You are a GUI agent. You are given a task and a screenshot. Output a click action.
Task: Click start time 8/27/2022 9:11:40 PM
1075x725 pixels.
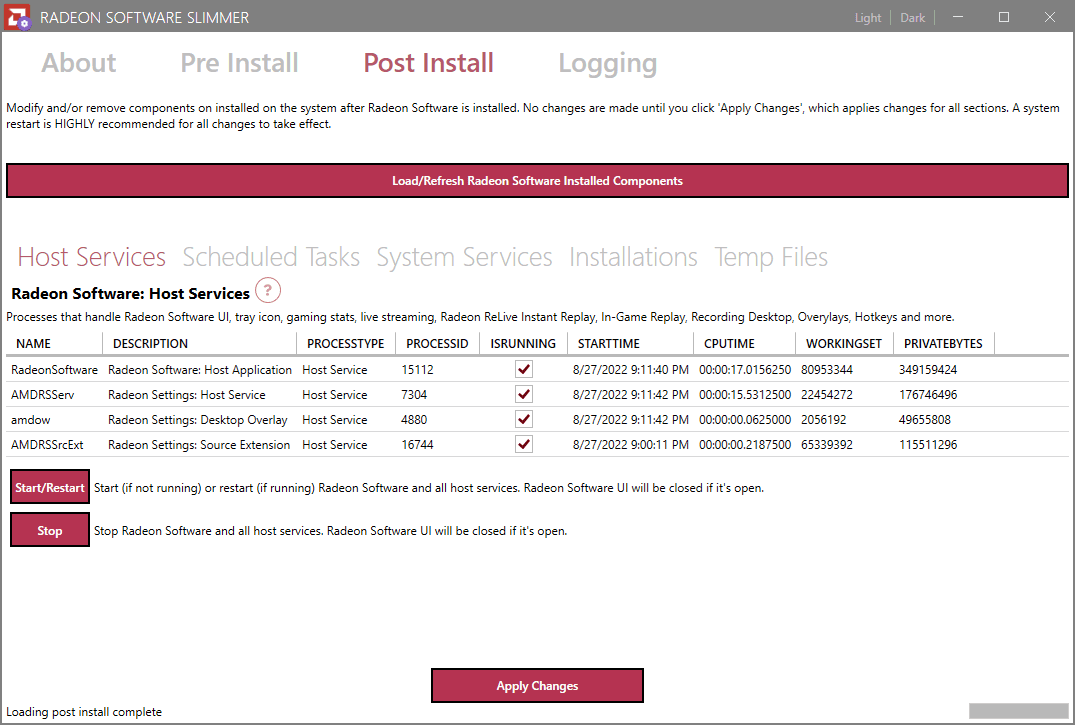pyautogui.click(x=631, y=370)
